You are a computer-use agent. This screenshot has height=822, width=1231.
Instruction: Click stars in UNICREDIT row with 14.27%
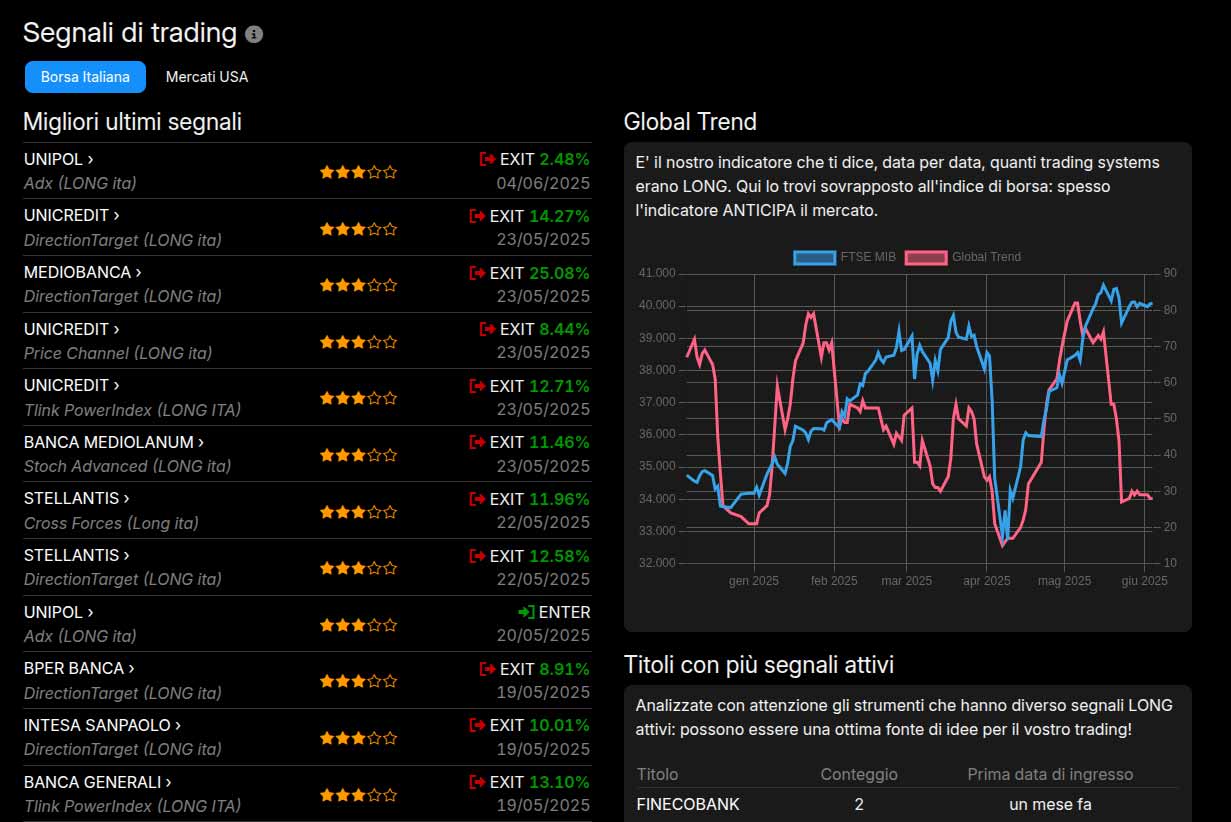click(x=358, y=229)
